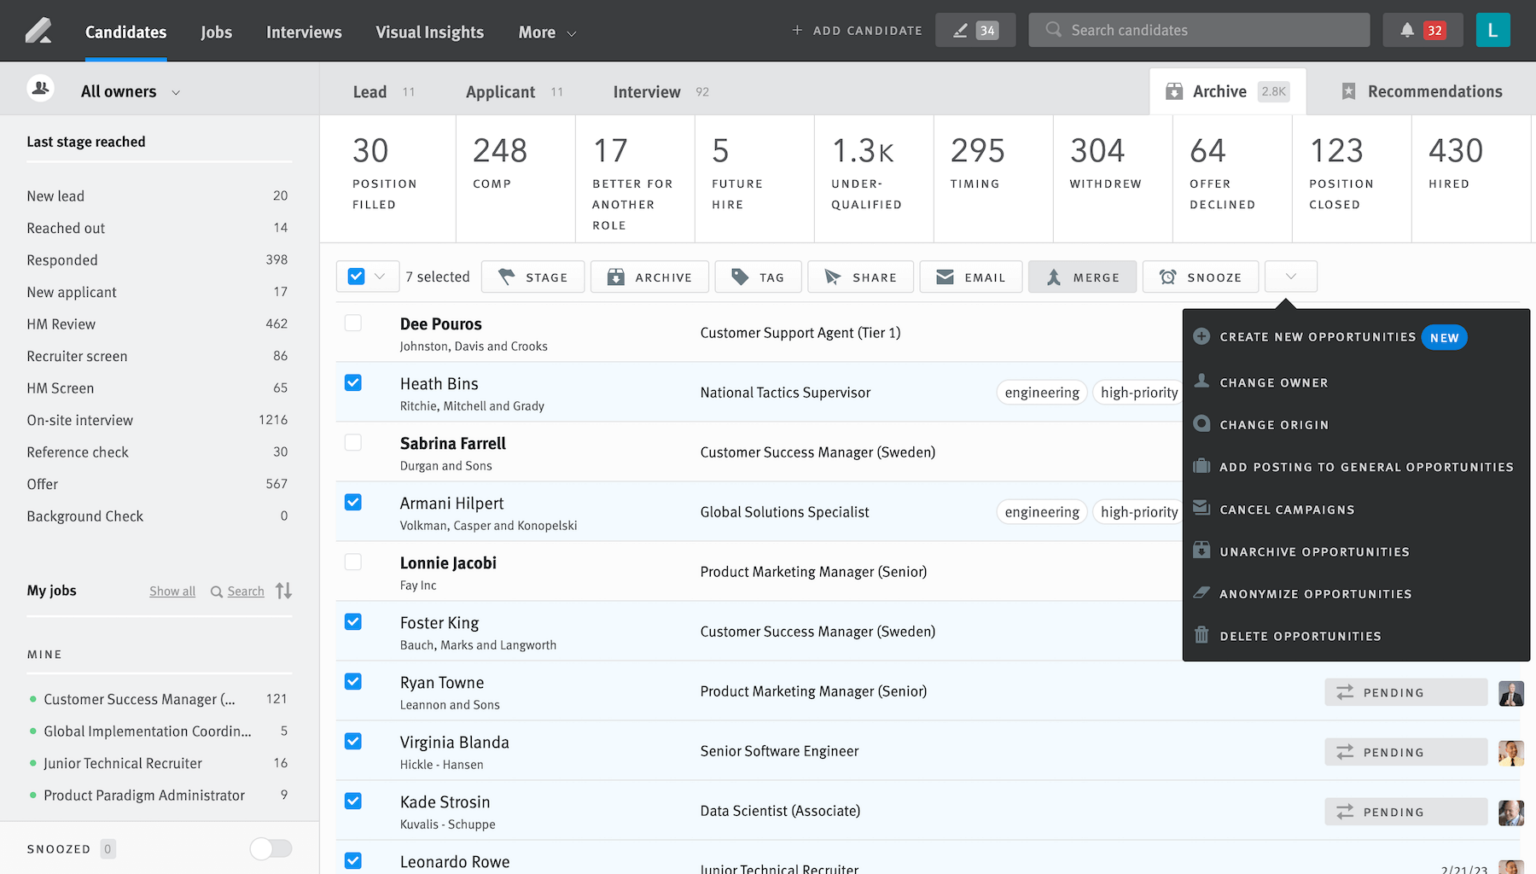1536x874 pixels.
Task: Click the Share candidates icon
Action: 831,276
